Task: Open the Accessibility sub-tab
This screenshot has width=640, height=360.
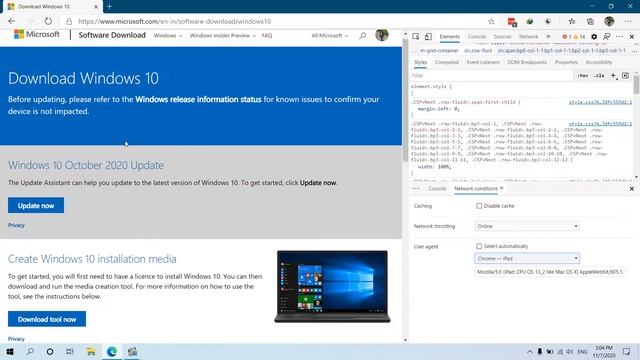Action: pyautogui.click(x=599, y=62)
